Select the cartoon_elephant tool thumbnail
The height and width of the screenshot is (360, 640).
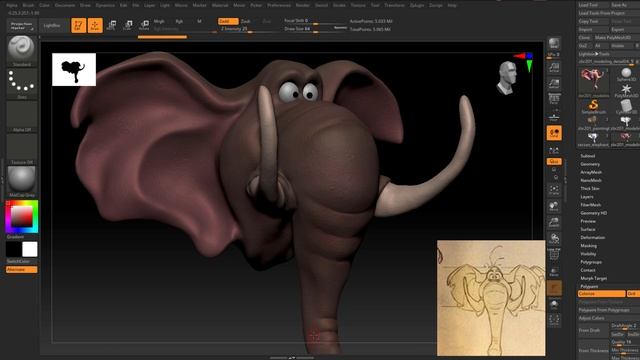[593, 139]
